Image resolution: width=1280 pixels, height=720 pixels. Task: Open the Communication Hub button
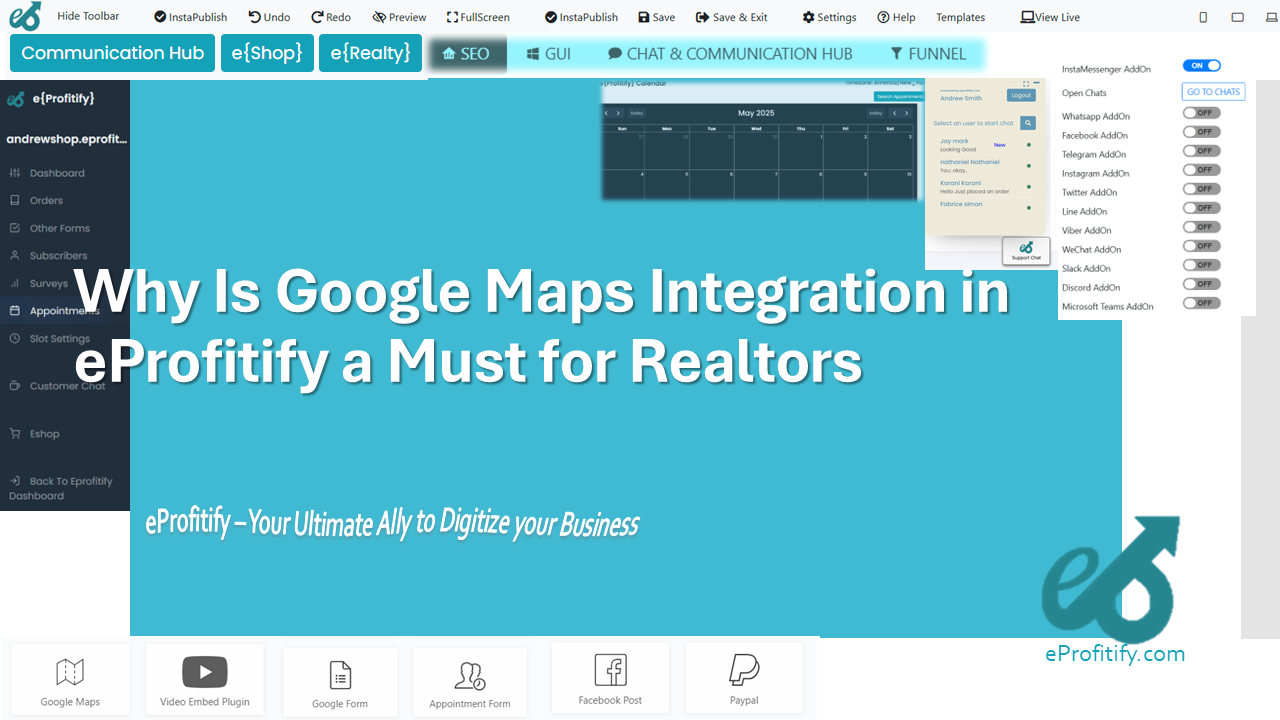click(113, 53)
